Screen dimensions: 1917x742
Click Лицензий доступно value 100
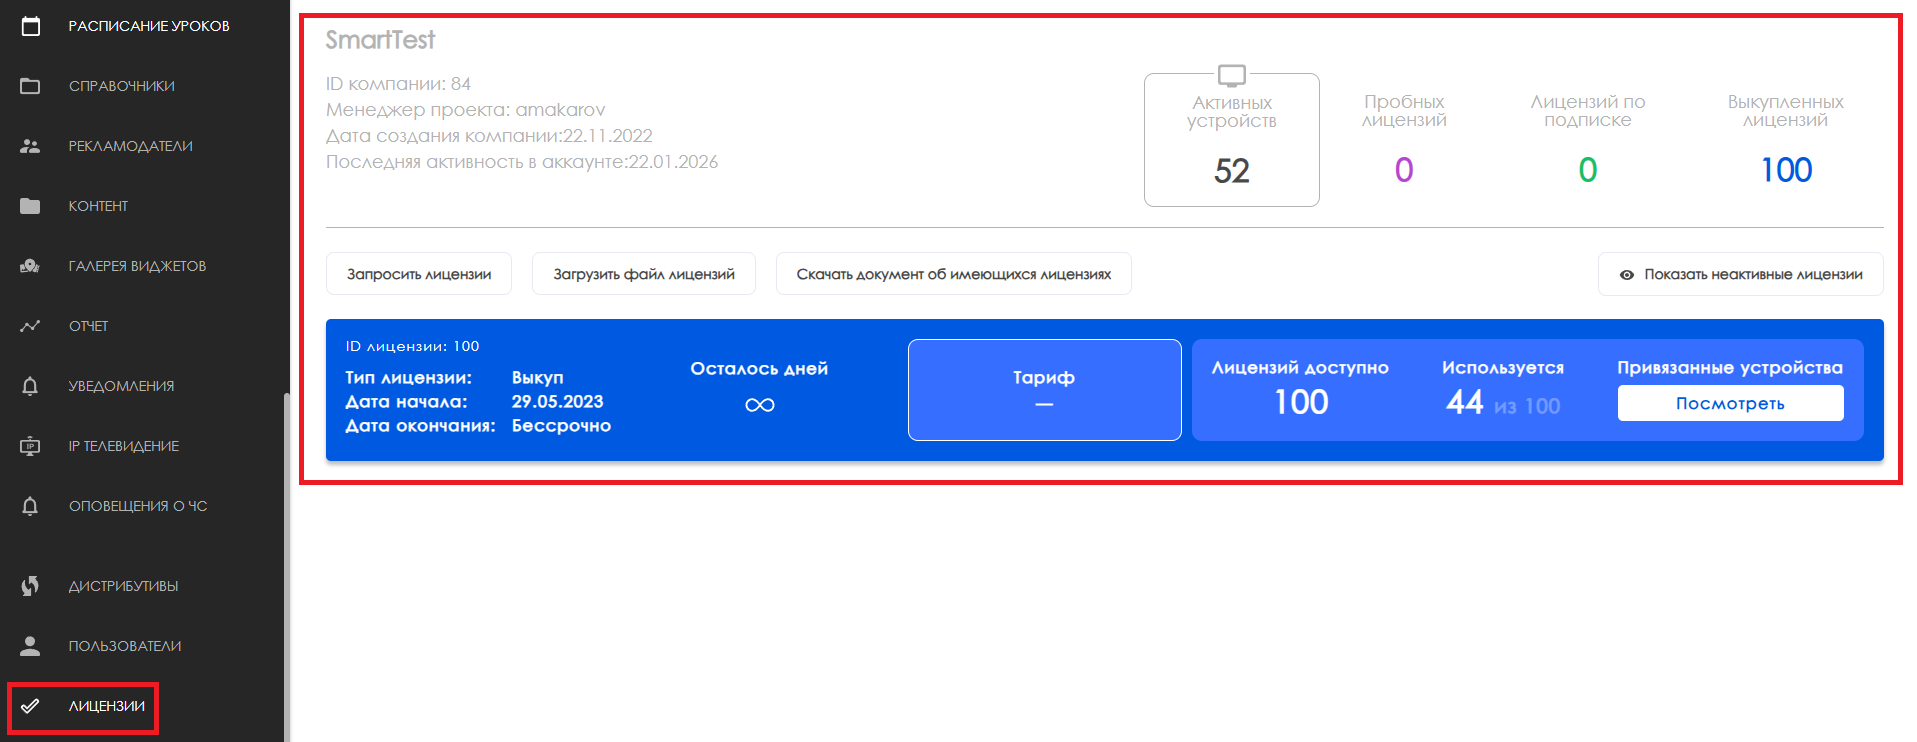pos(1301,402)
